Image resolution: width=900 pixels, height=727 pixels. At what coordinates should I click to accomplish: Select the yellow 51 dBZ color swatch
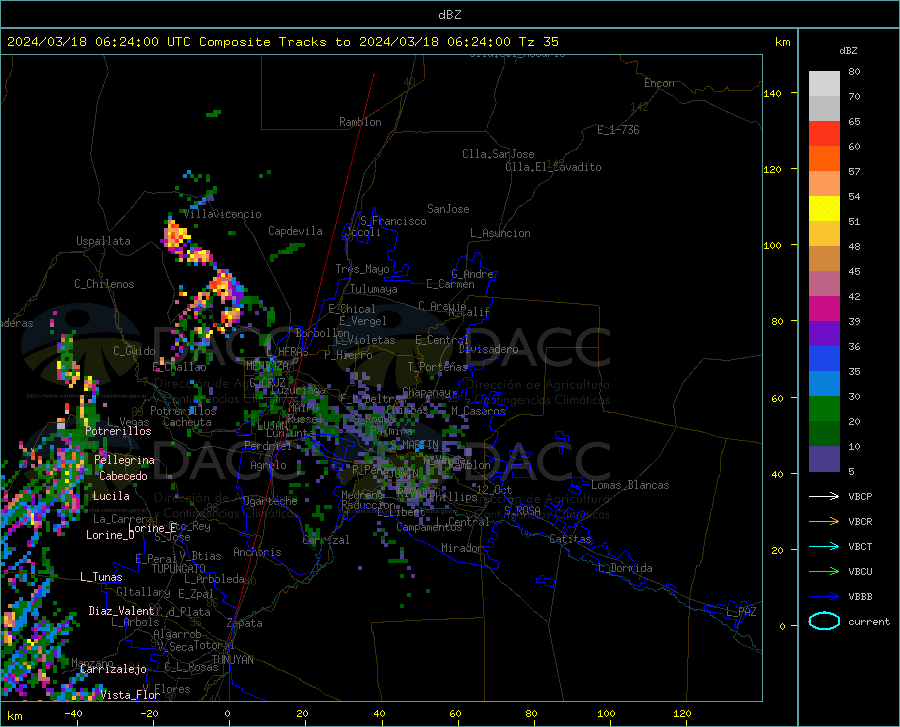824,209
